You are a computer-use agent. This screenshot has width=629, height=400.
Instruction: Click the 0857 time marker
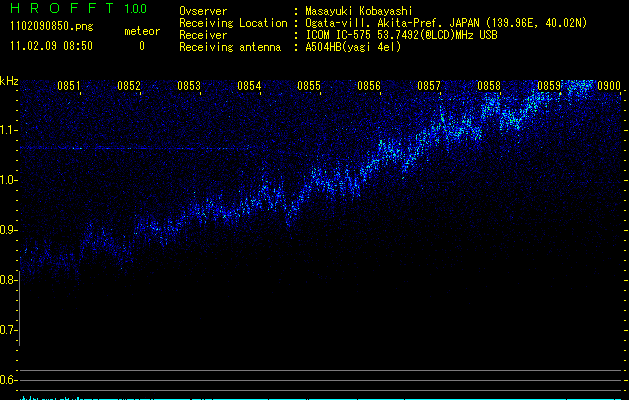429,86
